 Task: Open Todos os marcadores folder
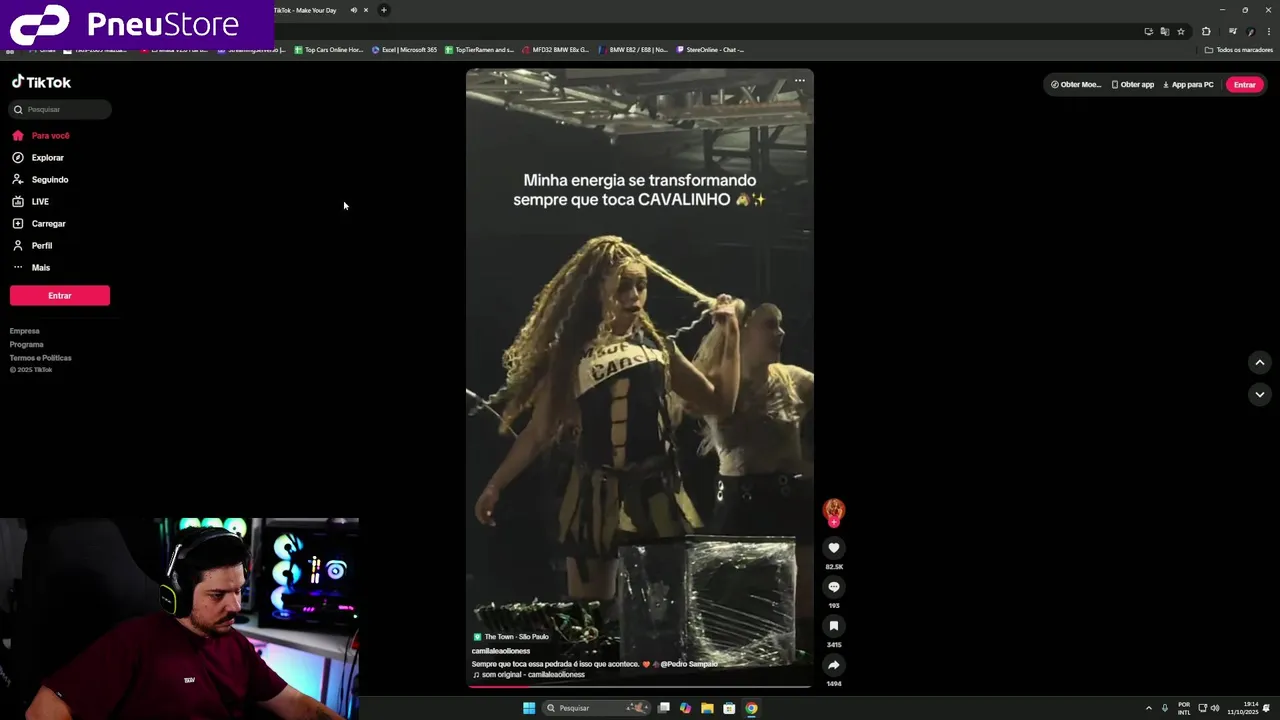coord(1239,50)
